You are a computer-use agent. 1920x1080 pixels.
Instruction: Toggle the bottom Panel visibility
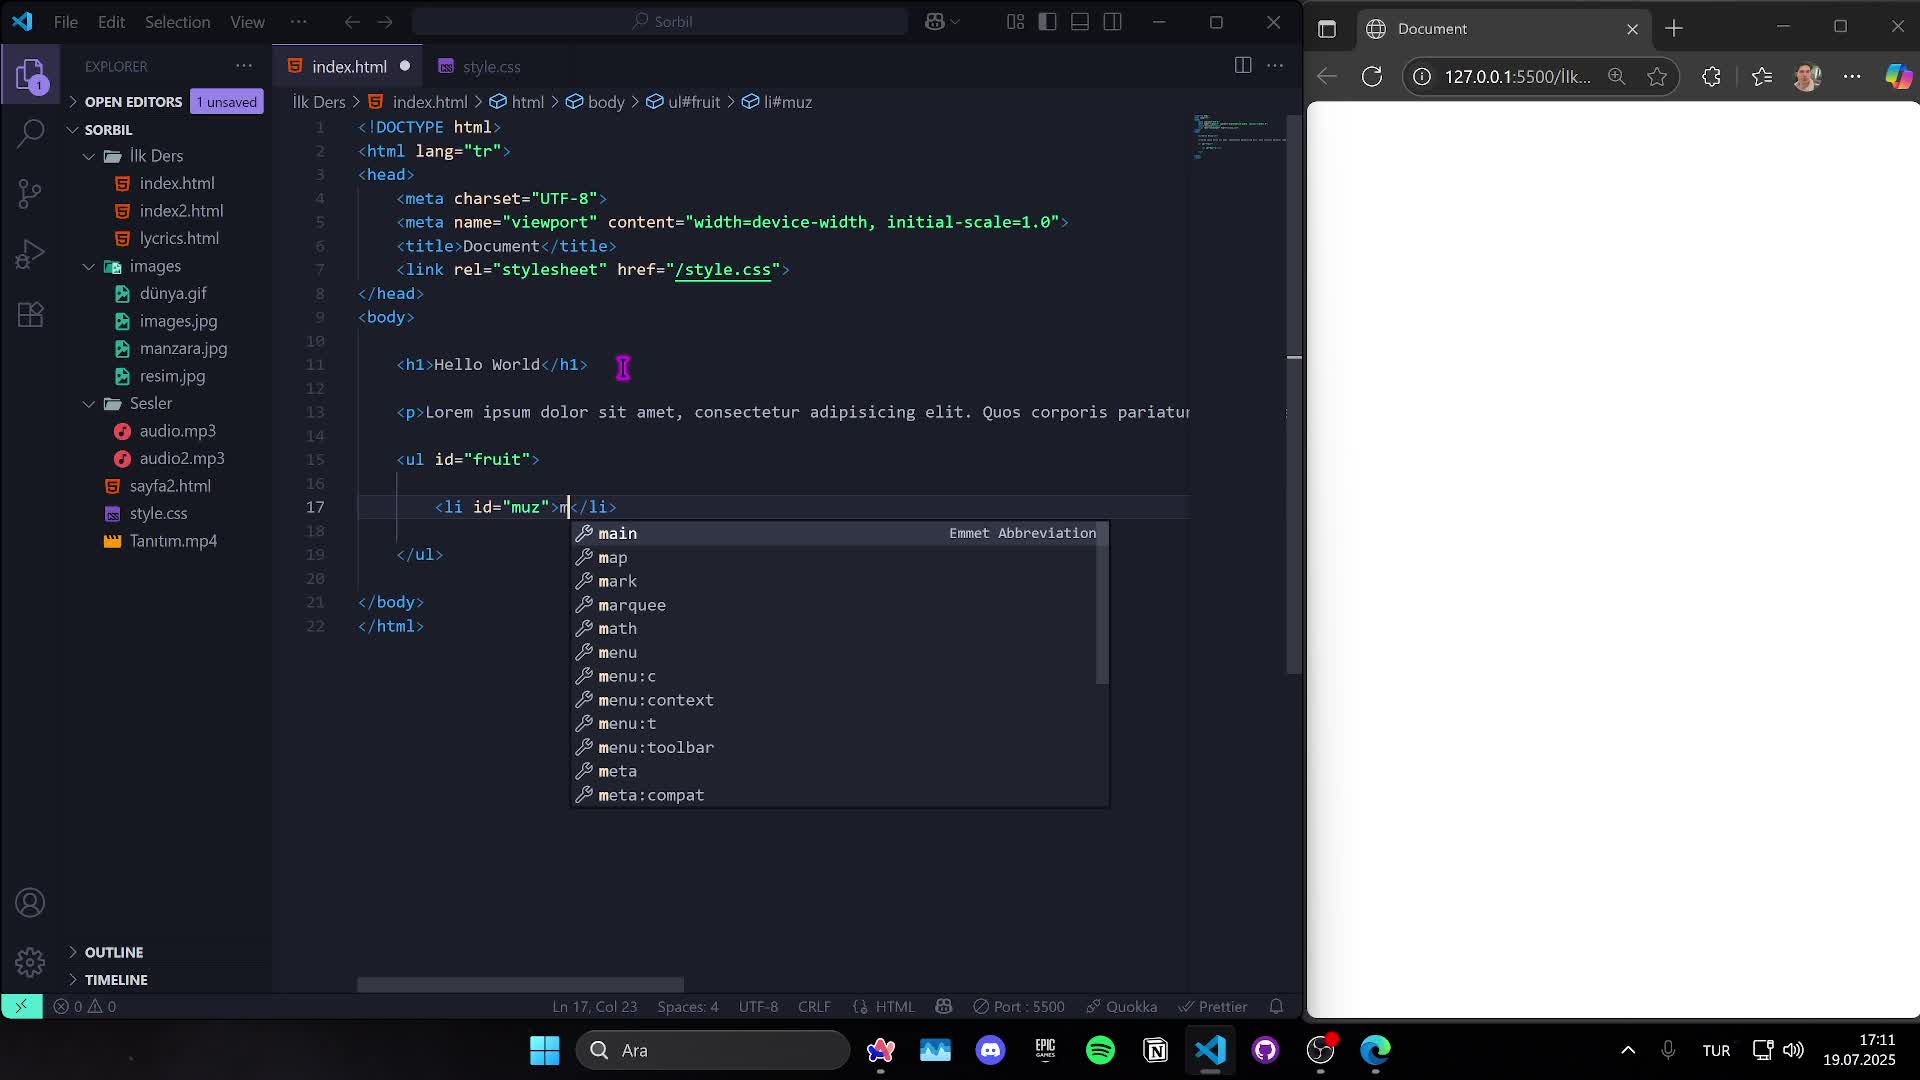click(x=1080, y=22)
